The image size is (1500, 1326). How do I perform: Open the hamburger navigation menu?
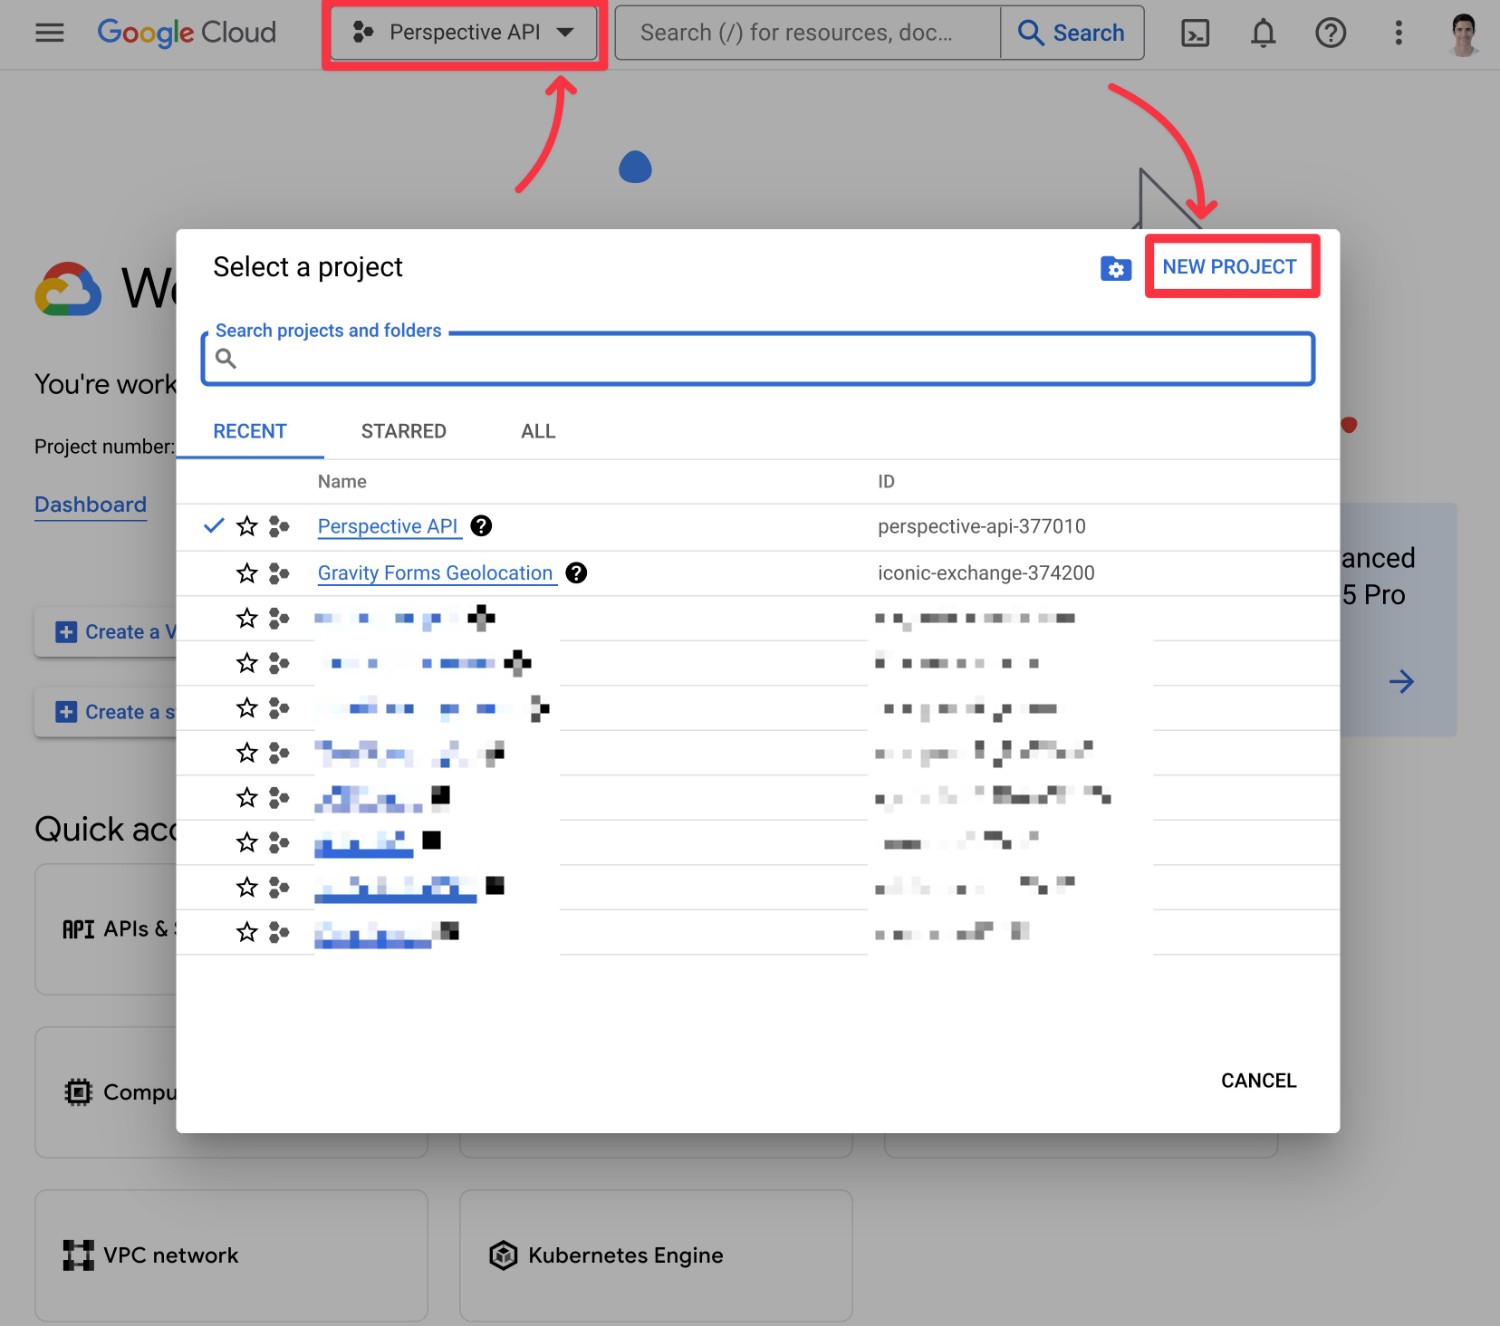(49, 33)
